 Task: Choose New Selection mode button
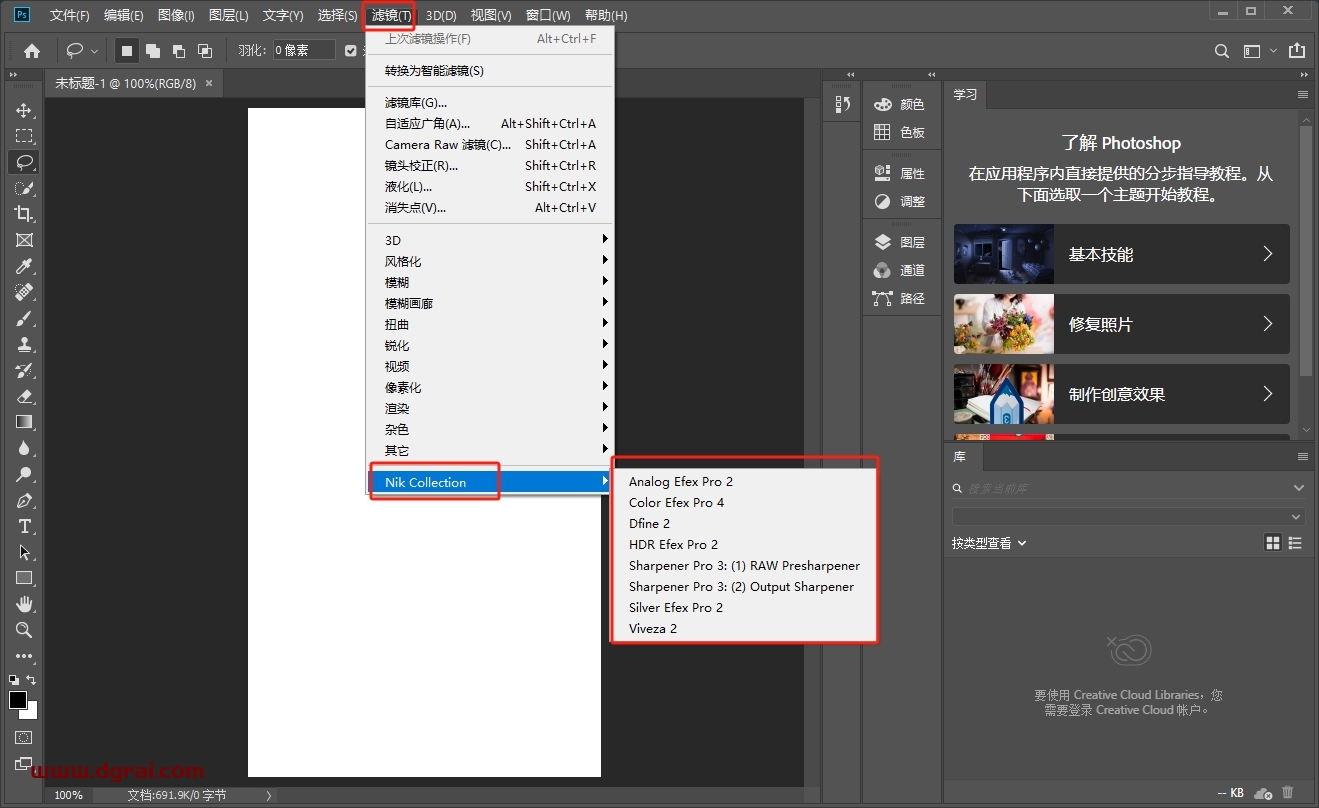[127, 50]
